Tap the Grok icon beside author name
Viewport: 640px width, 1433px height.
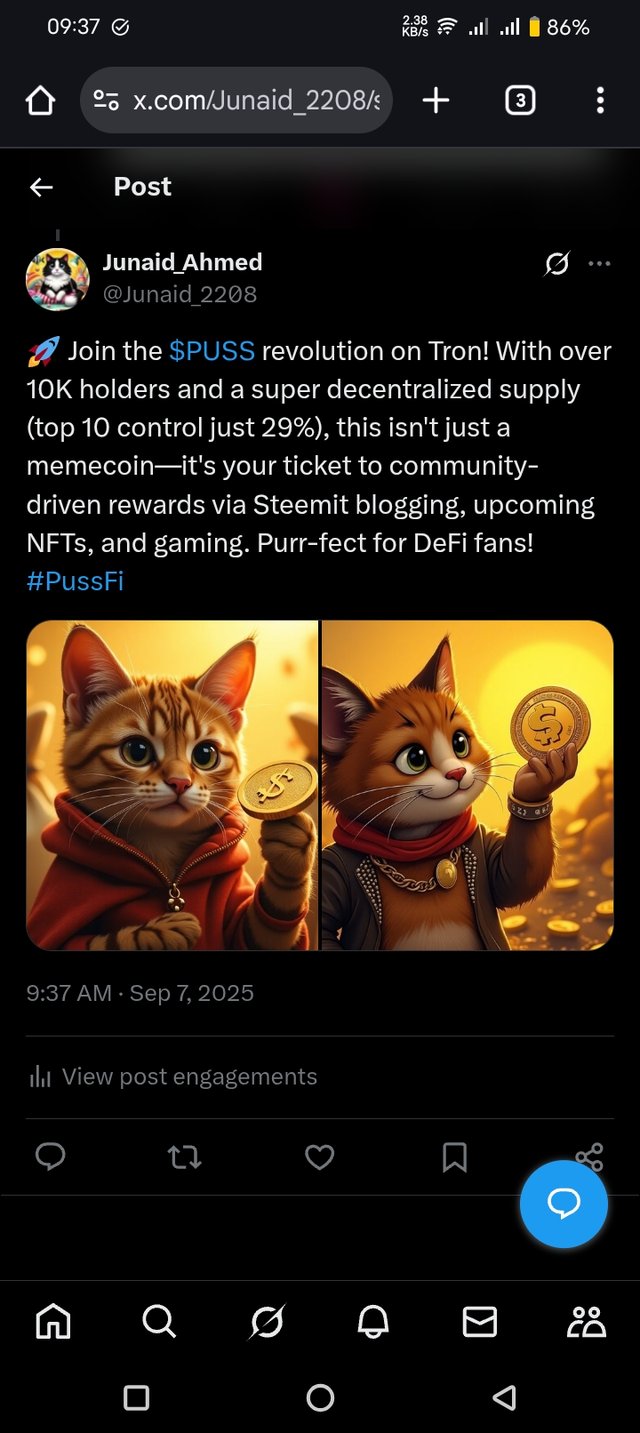point(557,264)
